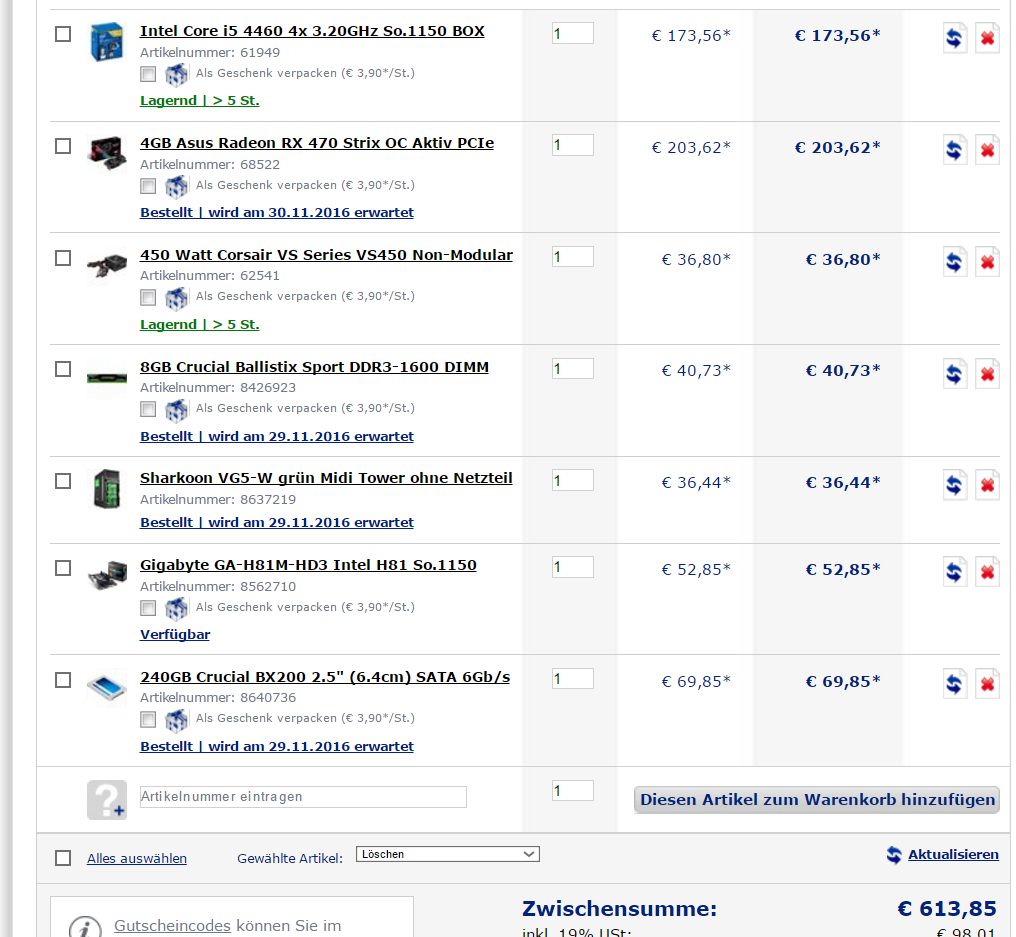
Task: Click Lagernd status under Intel Core i5
Action: coord(200,100)
